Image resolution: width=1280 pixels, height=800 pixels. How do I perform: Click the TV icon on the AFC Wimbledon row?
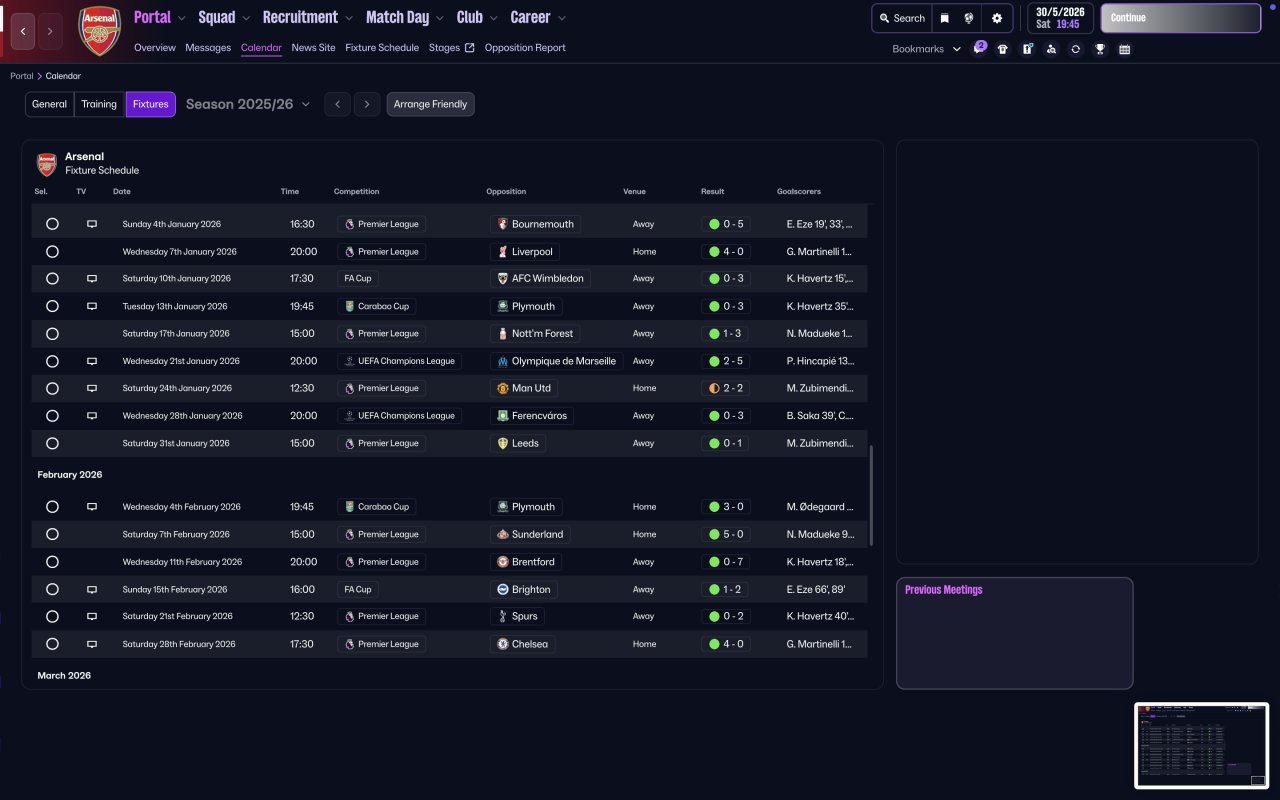[92, 279]
